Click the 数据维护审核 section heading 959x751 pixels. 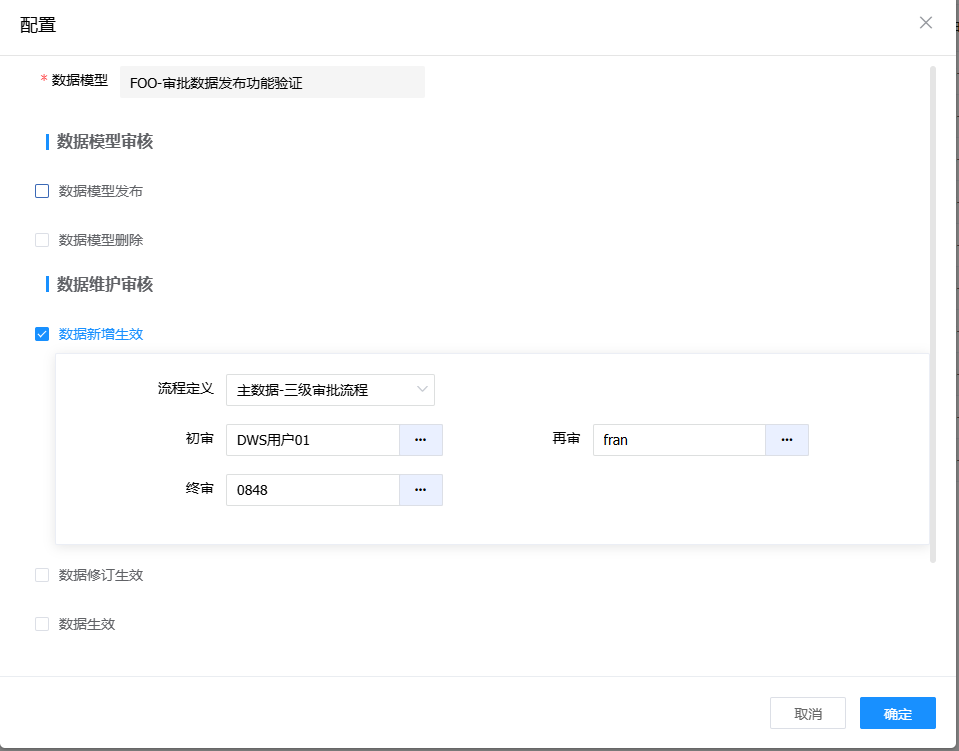coord(105,285)
